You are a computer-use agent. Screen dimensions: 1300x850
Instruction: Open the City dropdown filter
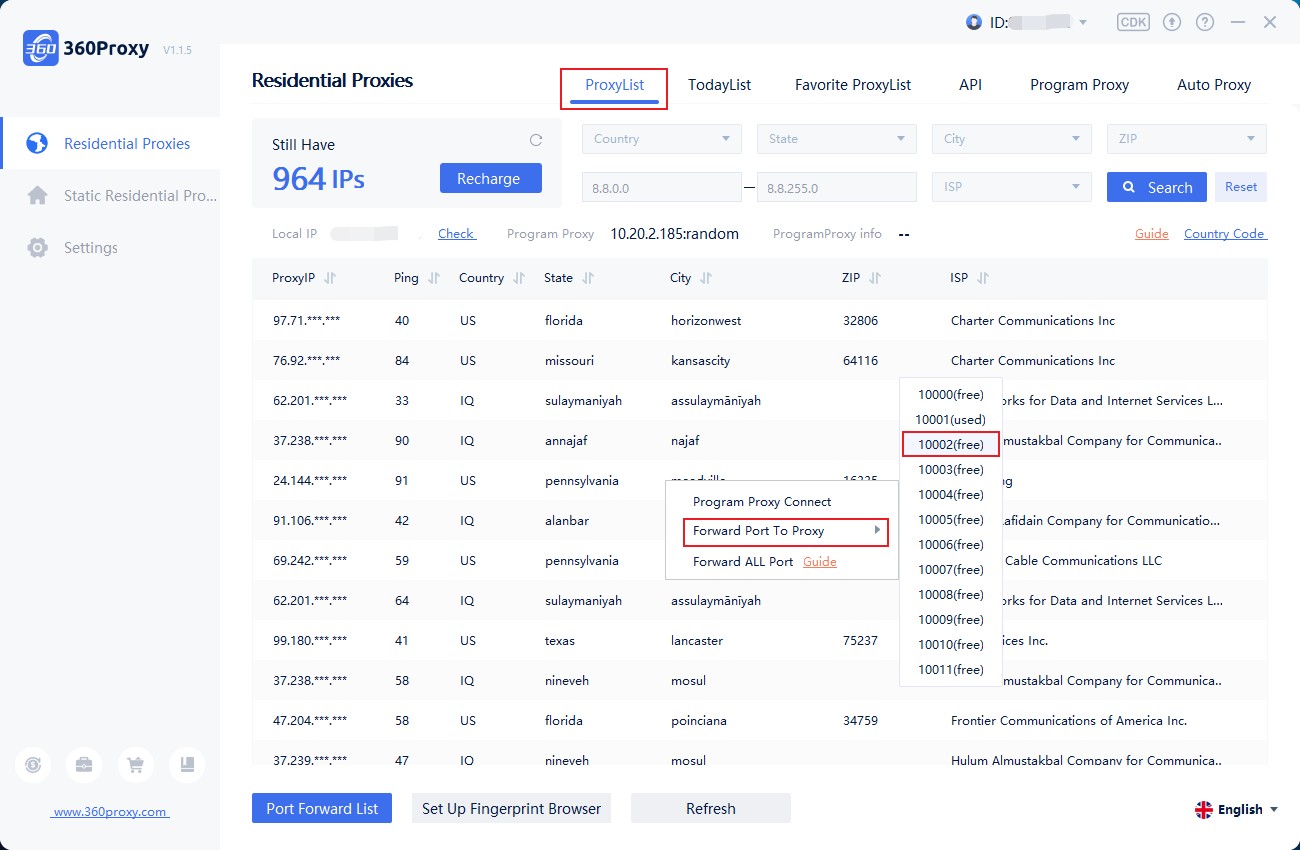coord(1012,139)
